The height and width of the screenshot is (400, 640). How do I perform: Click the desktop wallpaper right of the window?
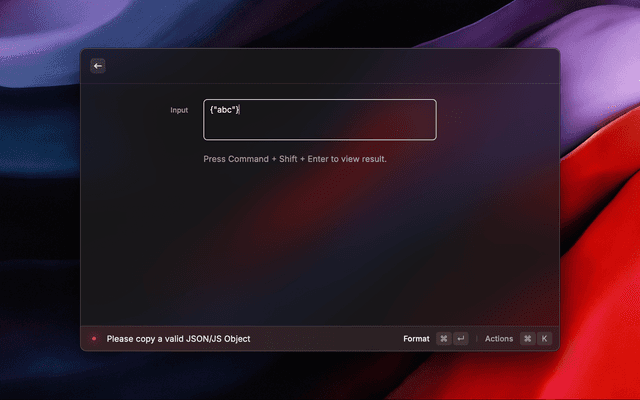(600, 200)
